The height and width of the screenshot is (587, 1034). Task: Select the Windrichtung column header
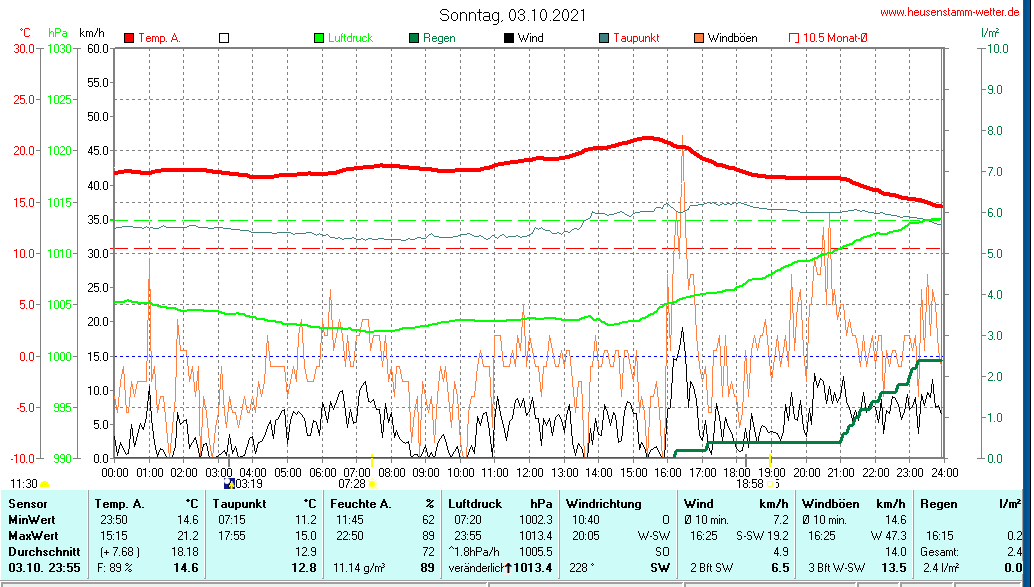coord(602,504)
